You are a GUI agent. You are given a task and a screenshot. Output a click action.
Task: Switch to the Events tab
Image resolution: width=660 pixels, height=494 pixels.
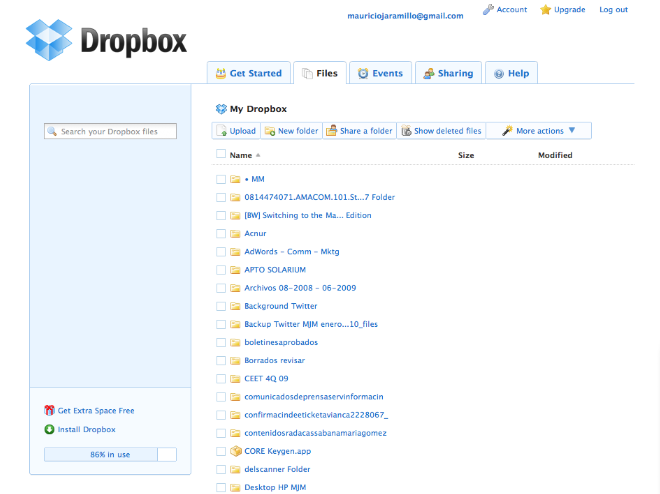tap(380, 73)
